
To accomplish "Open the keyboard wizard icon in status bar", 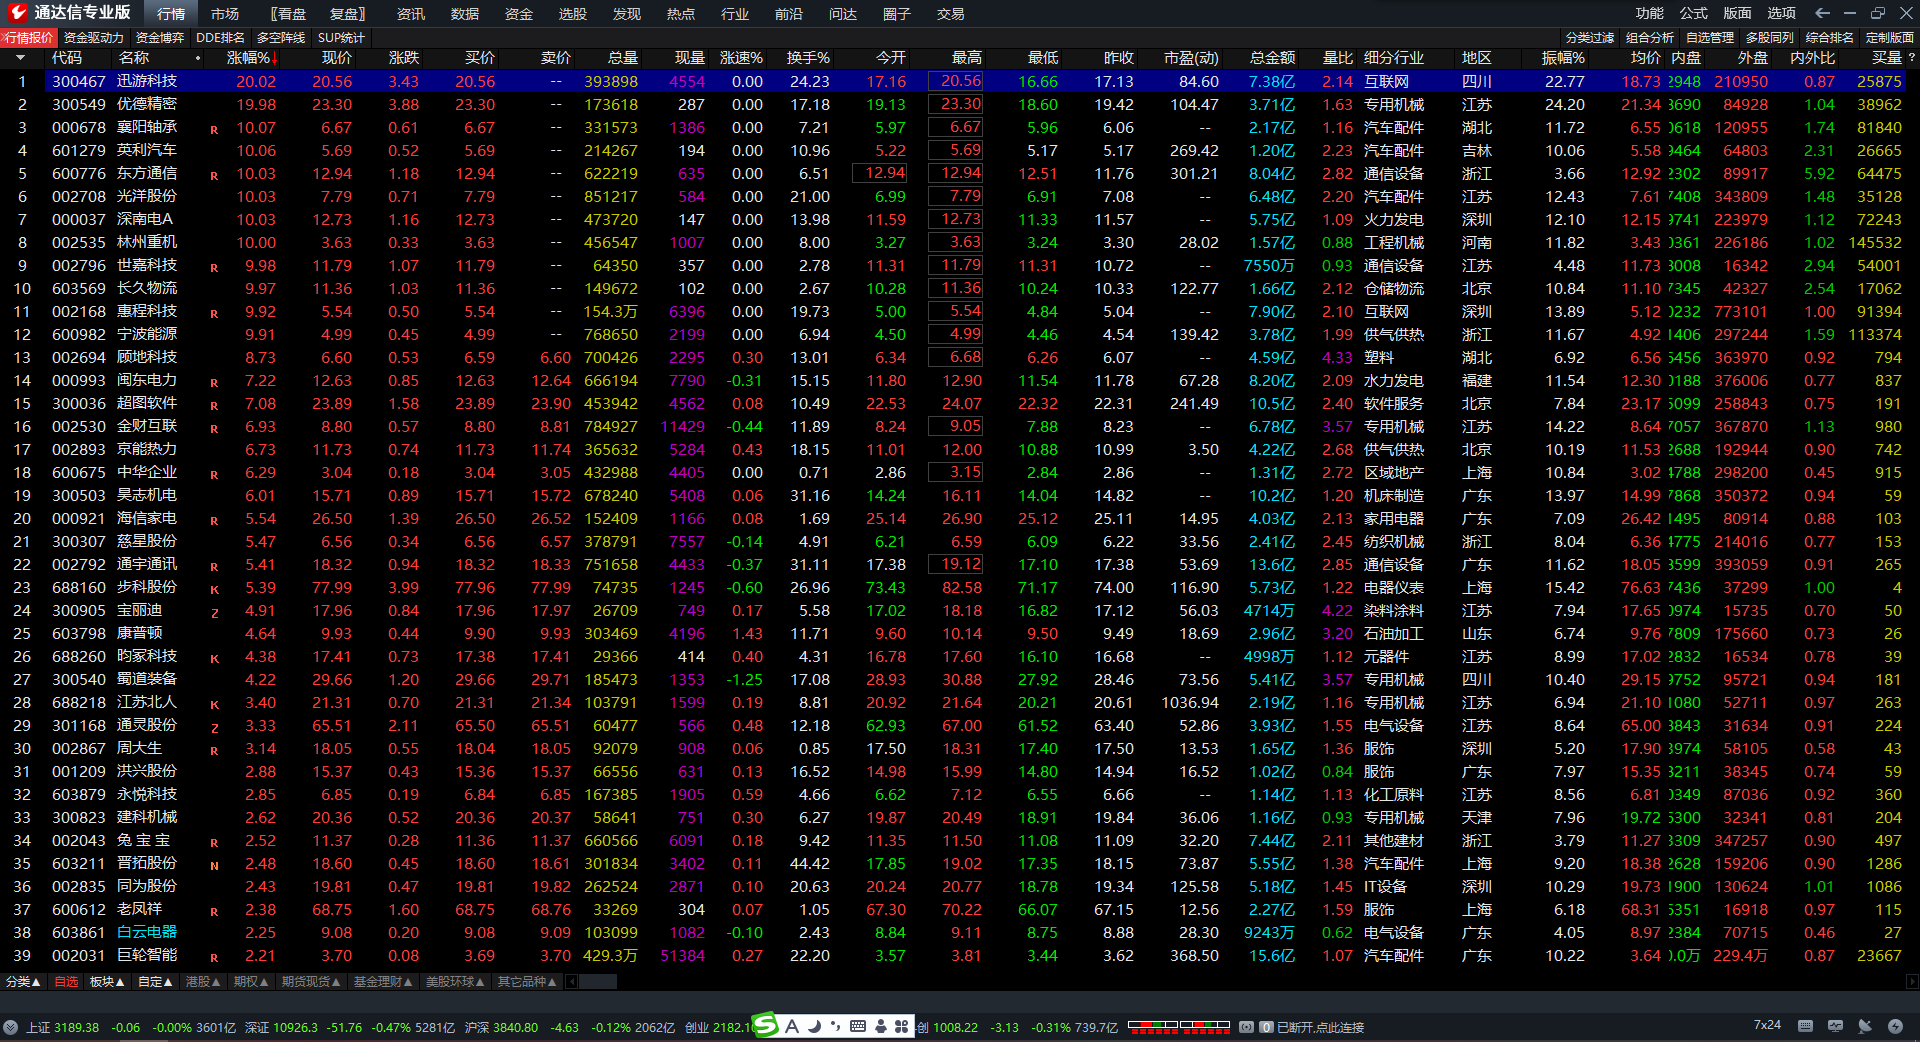I will point(1805,1026).
